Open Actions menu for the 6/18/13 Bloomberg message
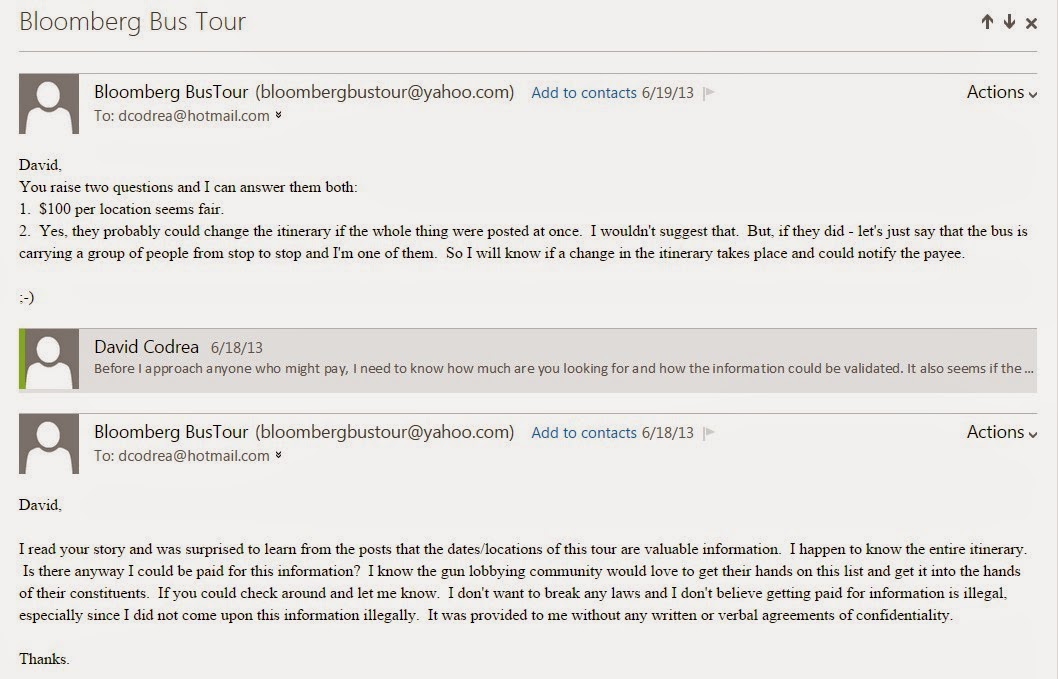1058x679 pixels. 1001,432
